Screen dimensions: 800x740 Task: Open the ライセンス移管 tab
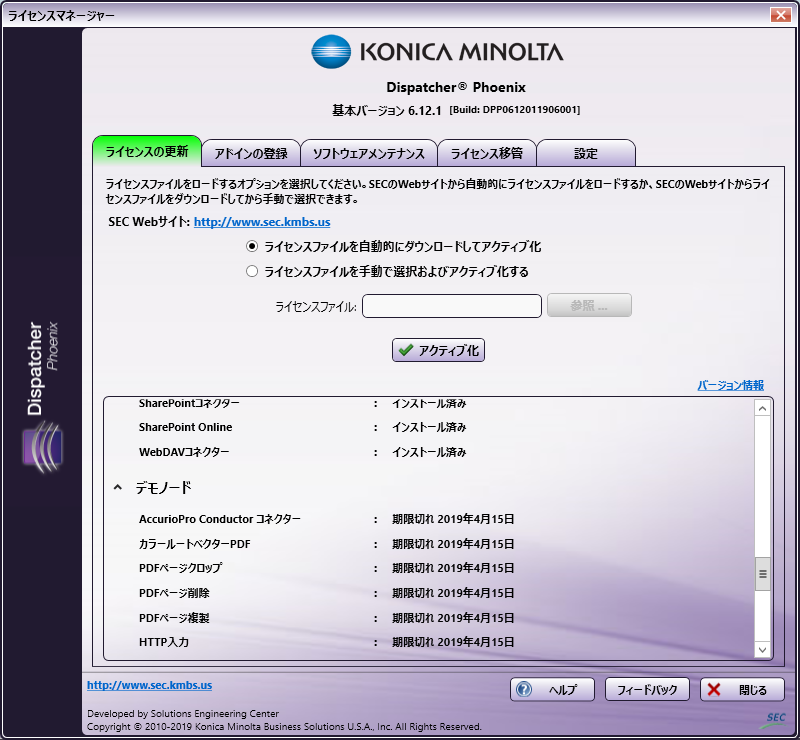[x=487, y=153]
